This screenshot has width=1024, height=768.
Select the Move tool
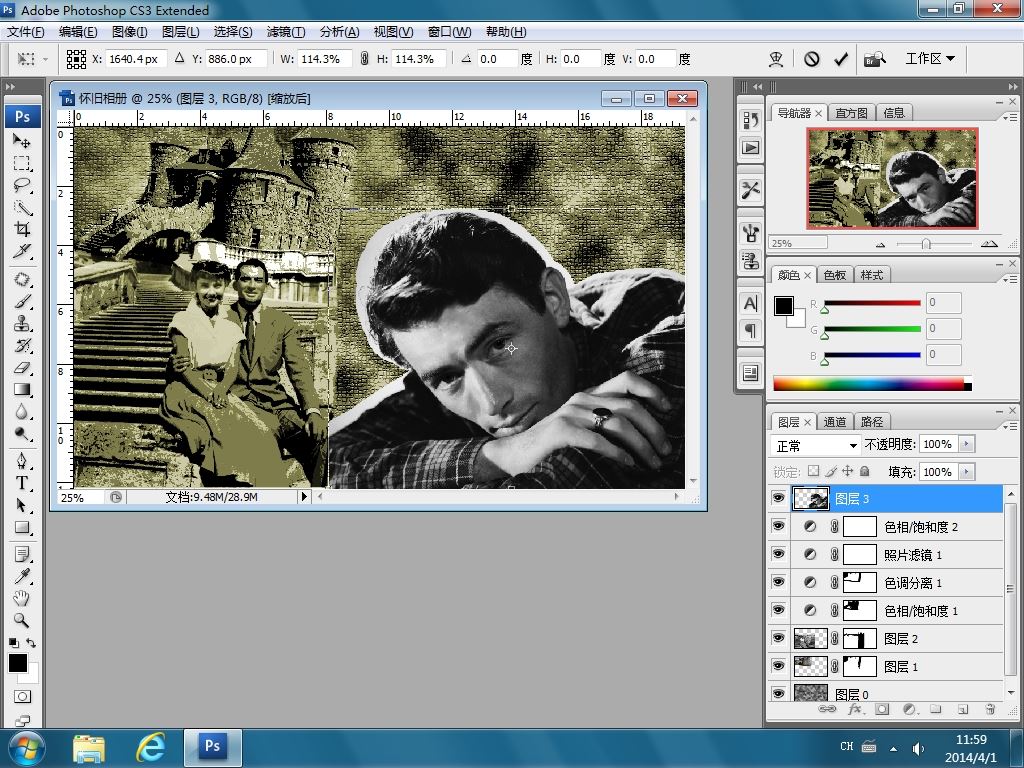(x=22, y=140)
